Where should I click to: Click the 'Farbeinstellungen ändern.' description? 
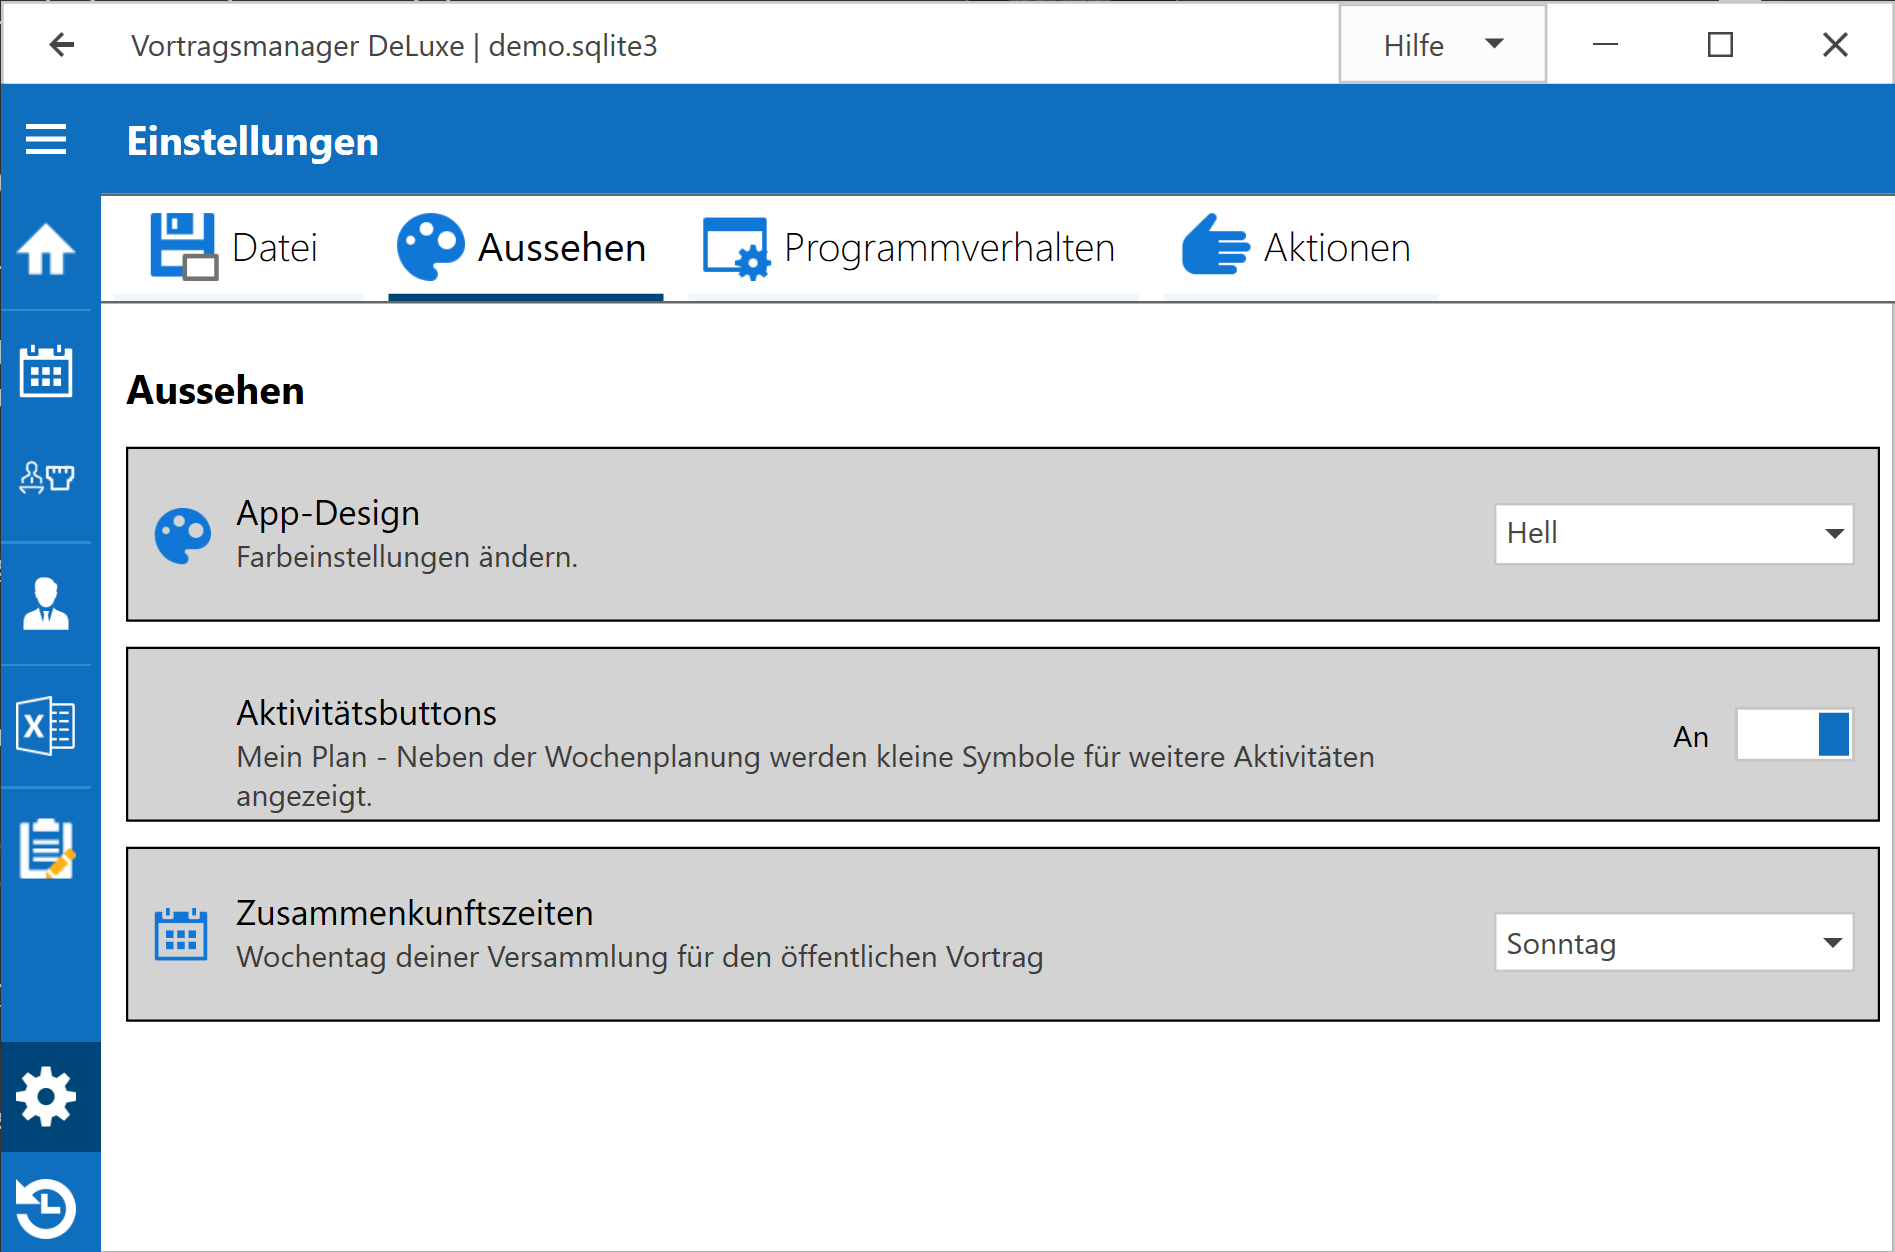click(407, 557)
